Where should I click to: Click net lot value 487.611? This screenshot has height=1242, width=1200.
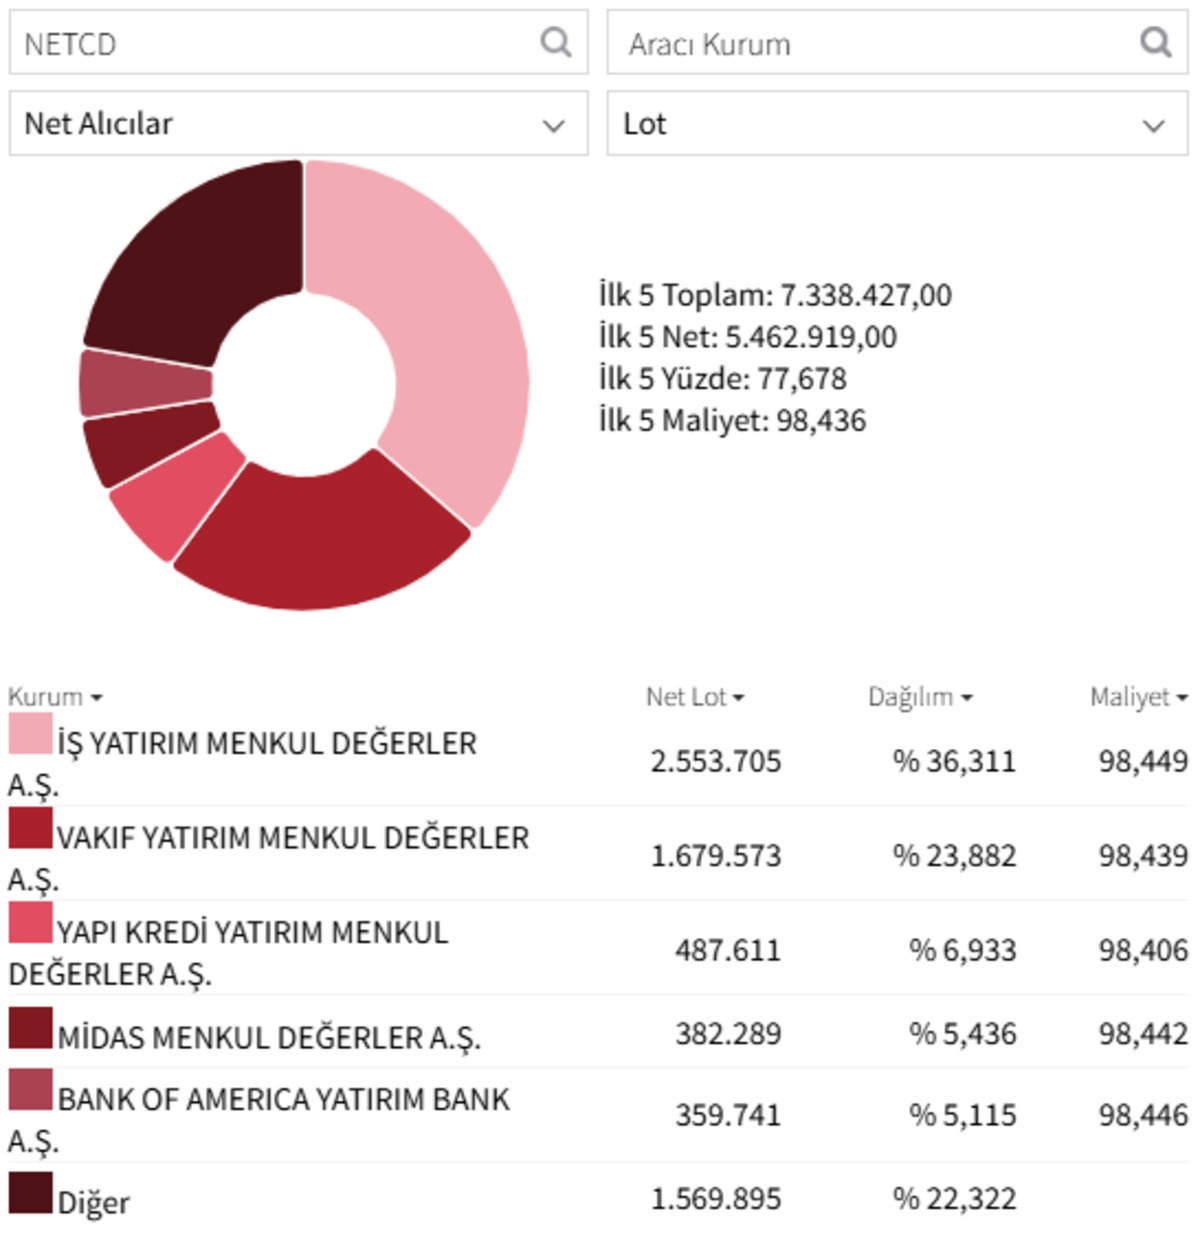tap(727, 950)
